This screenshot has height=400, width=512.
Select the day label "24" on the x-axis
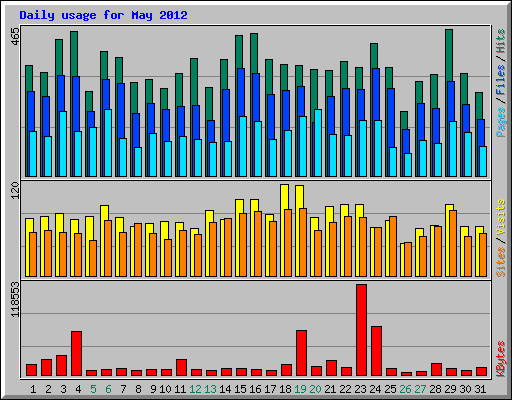click(375, 389)
